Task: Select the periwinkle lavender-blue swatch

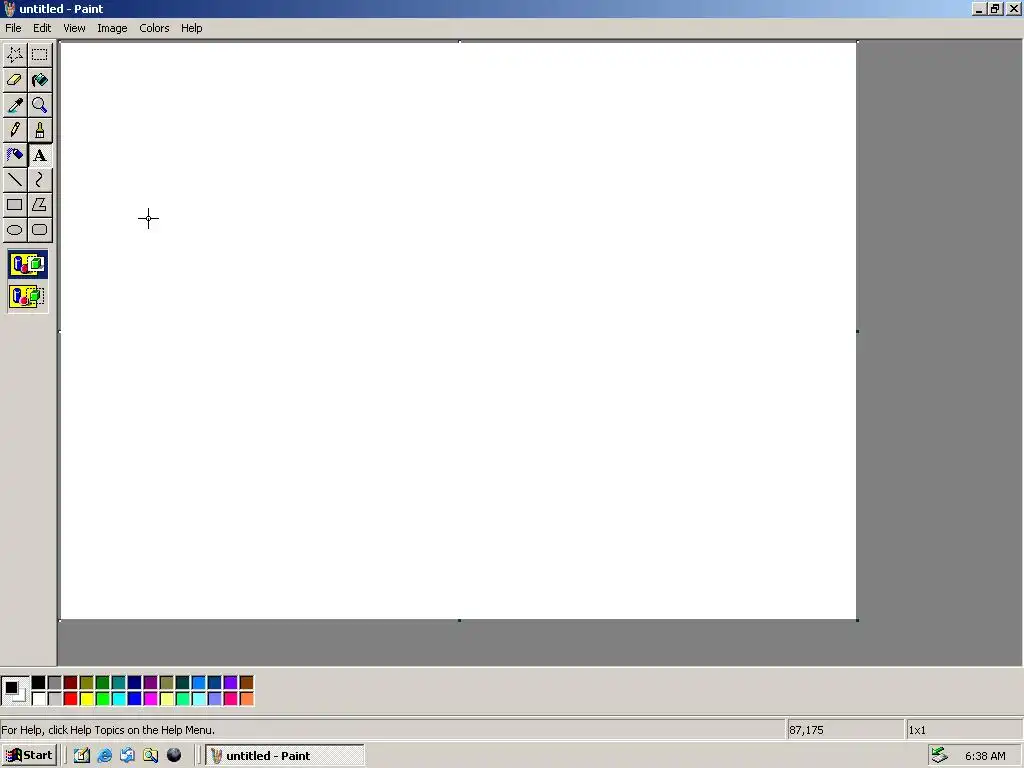Action: tap(215, 699)
